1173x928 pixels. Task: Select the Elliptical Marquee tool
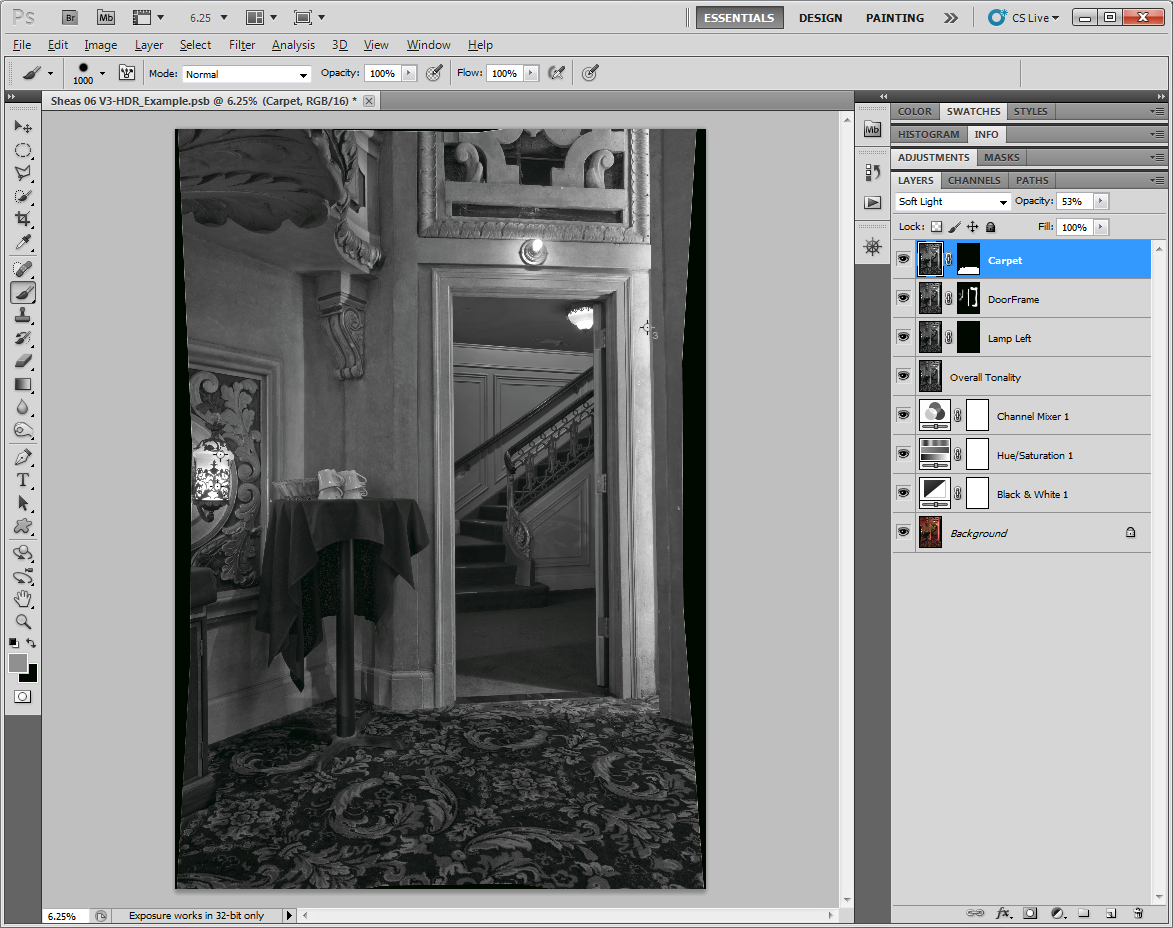(23, 150)
